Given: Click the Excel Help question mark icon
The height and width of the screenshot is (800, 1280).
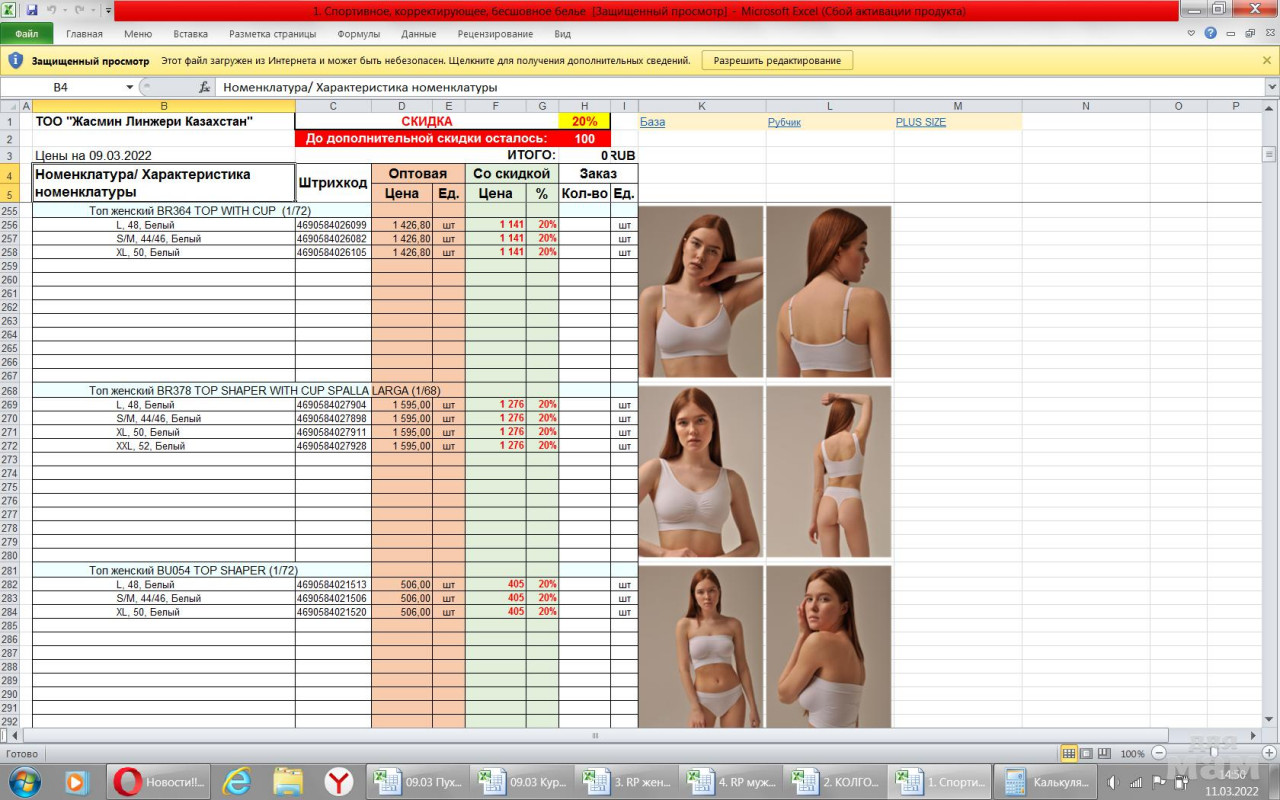Looking at the screenshot, I should pyautogui.click(x=1211, y=33).
